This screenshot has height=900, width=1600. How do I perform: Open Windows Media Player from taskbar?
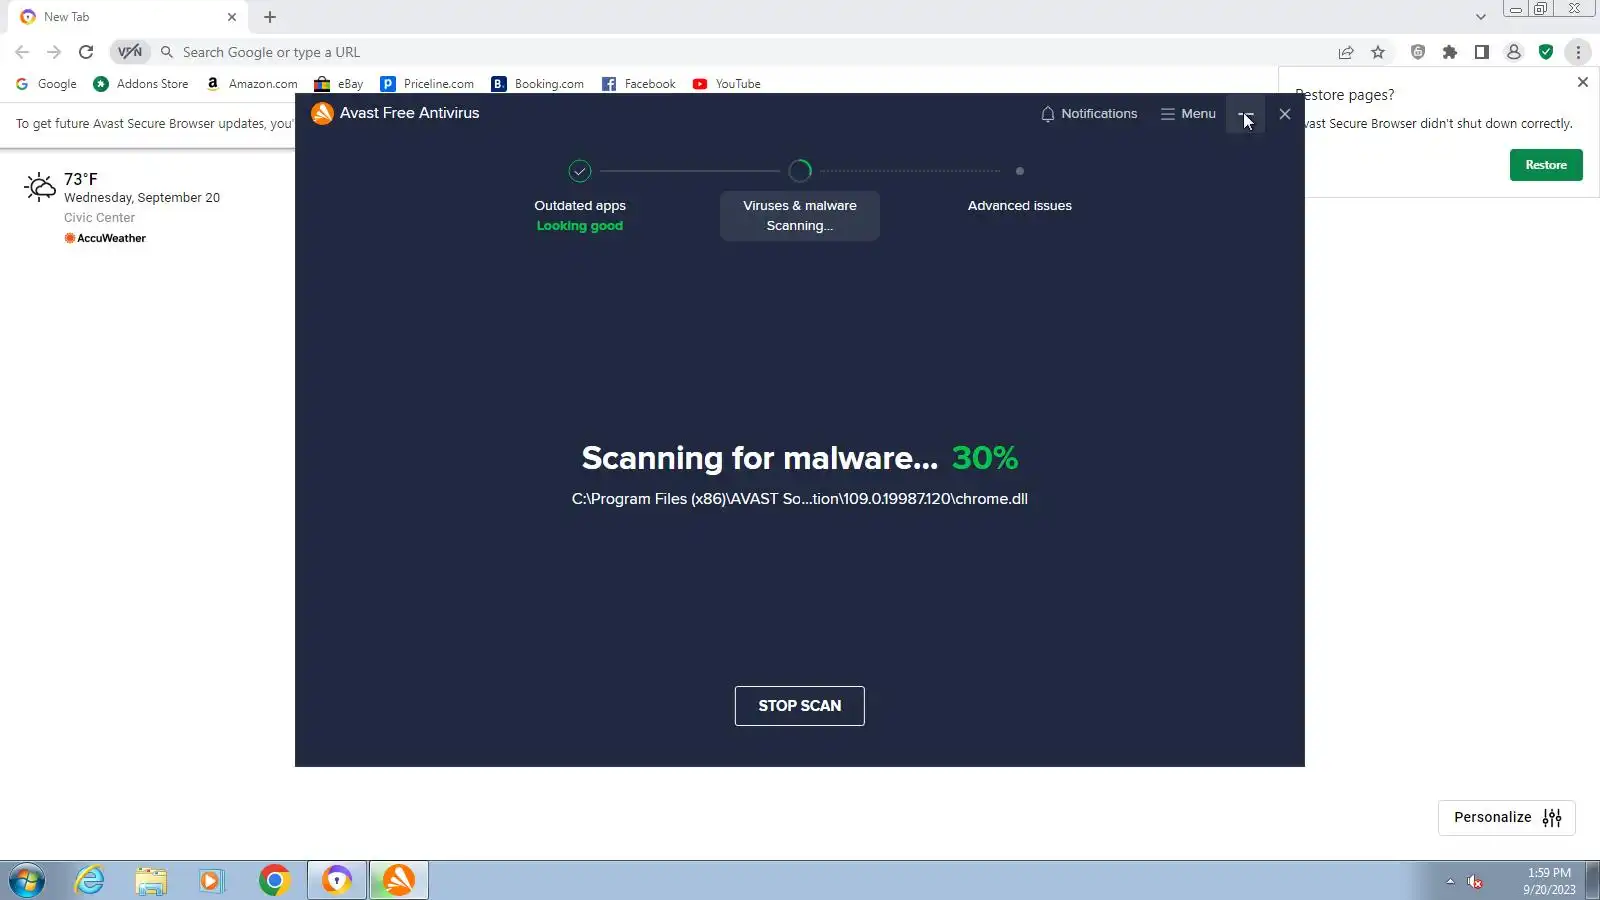coord(211,881)
